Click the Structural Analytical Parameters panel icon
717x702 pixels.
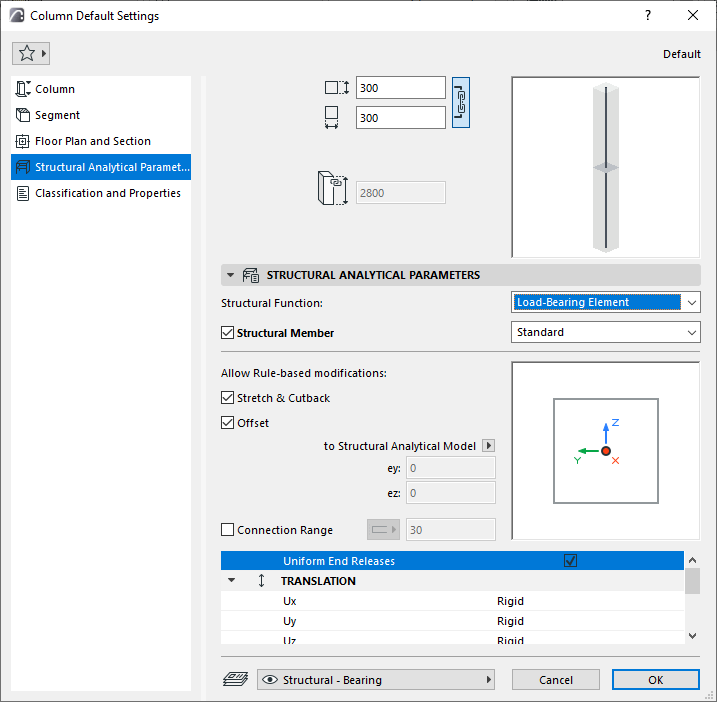coord(251,275)
